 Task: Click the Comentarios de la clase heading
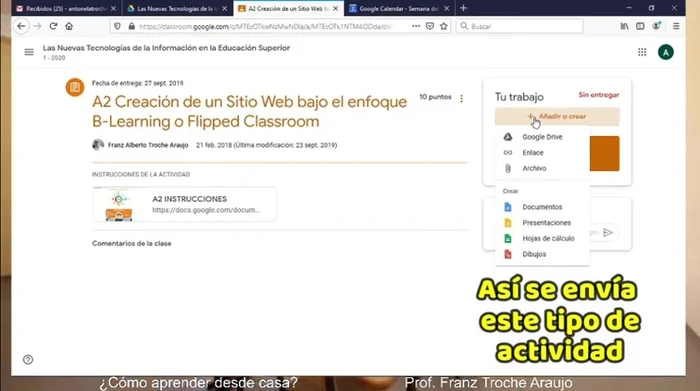point(132,243)
